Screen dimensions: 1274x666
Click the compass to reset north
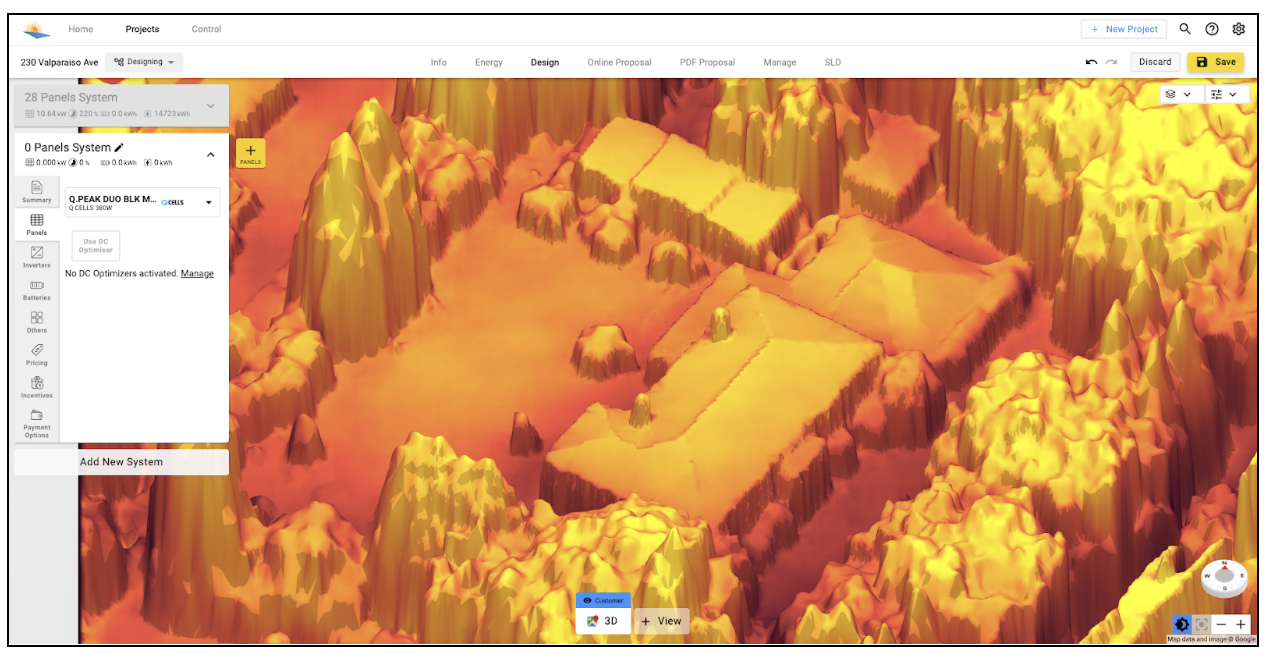(1224, 577)
